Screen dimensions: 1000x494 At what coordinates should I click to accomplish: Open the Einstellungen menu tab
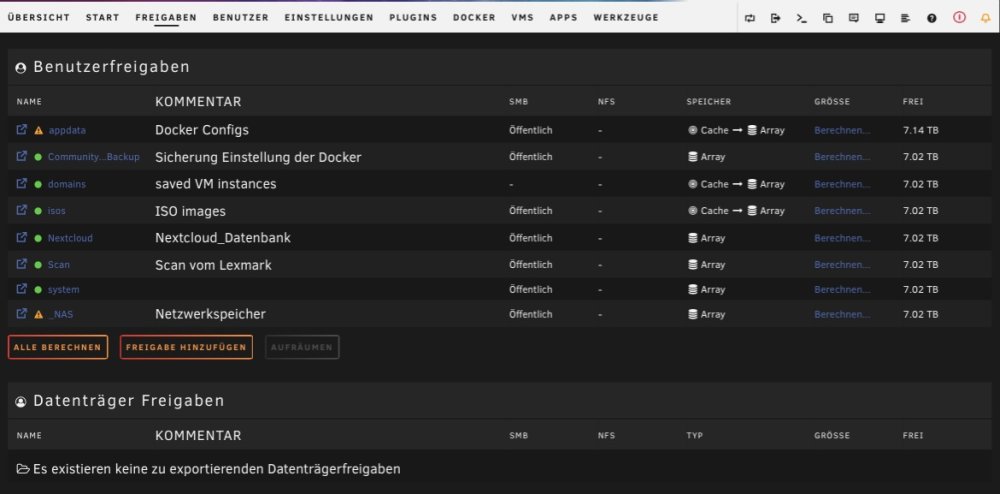click(329, 17)
